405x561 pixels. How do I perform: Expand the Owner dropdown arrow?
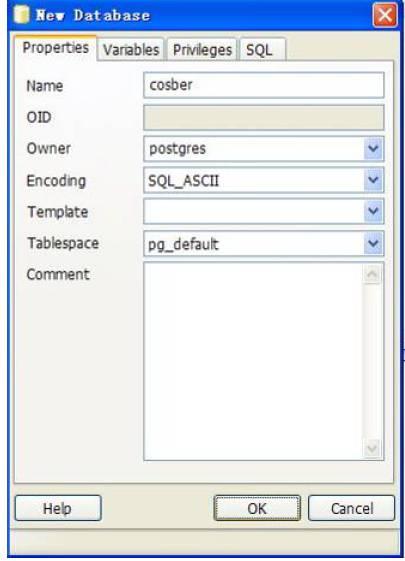pos(374,148)
